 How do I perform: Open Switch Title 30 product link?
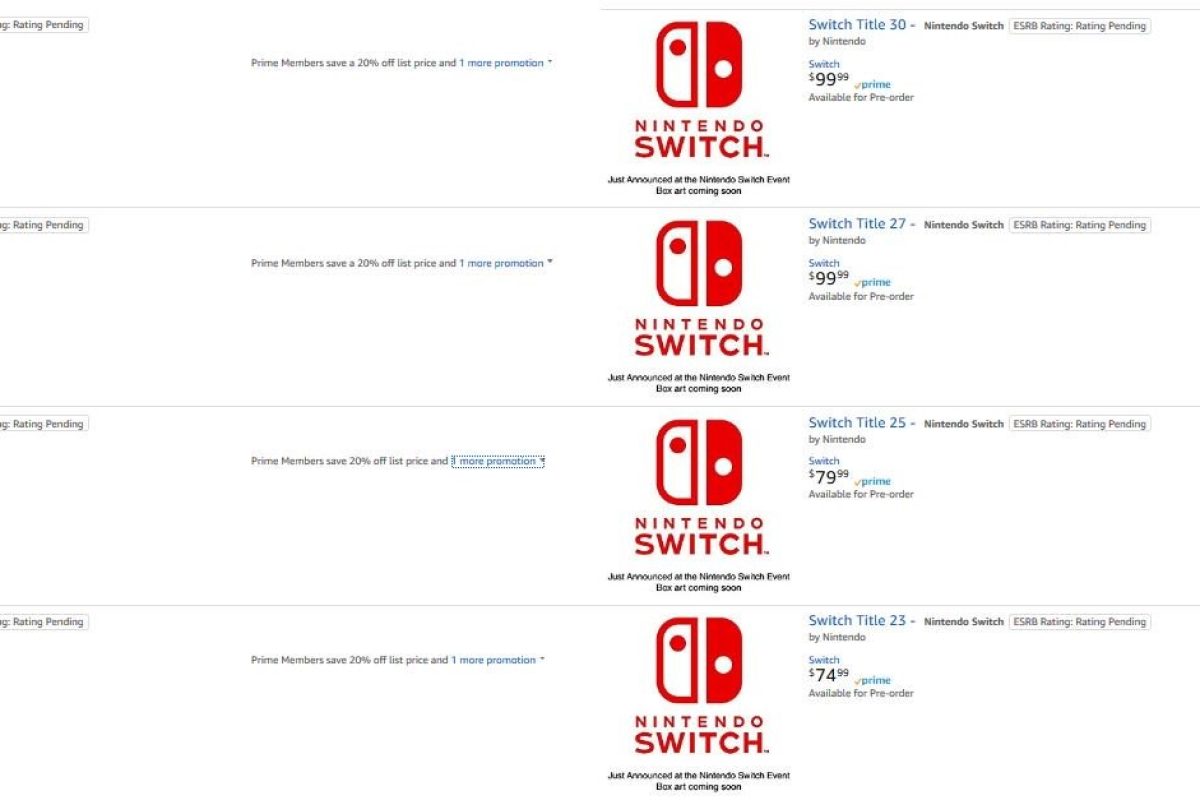[861, 25]
